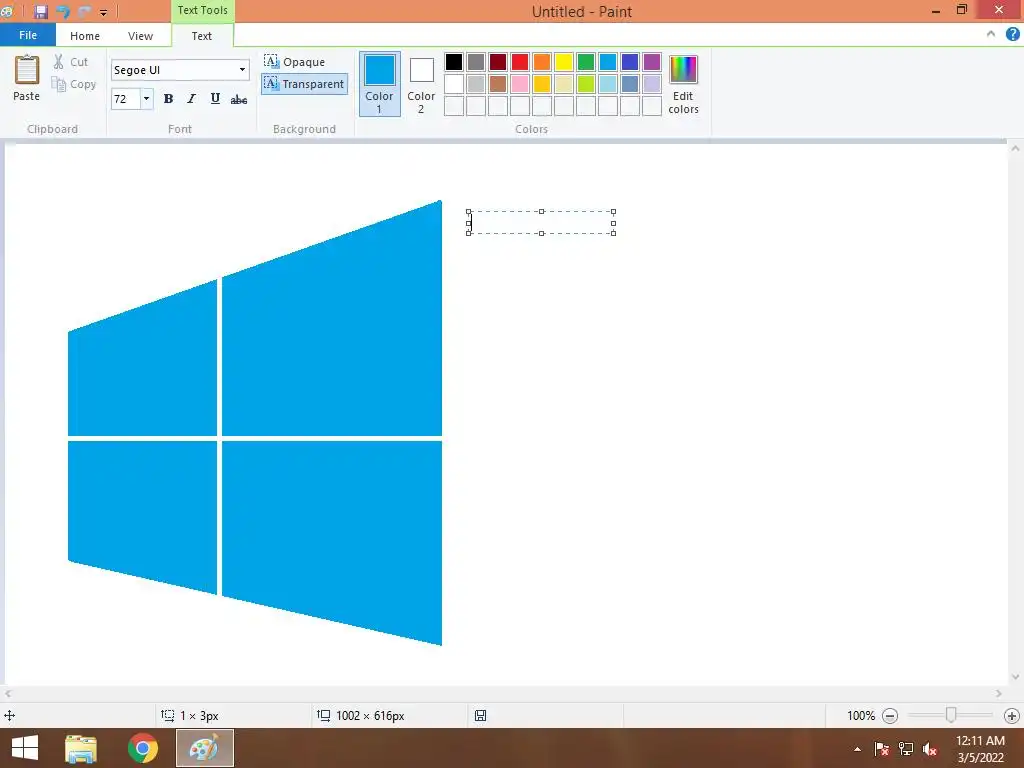Pick the lime color swatch
Viewport: 1024px width, 768px height.
coord(586,84)
